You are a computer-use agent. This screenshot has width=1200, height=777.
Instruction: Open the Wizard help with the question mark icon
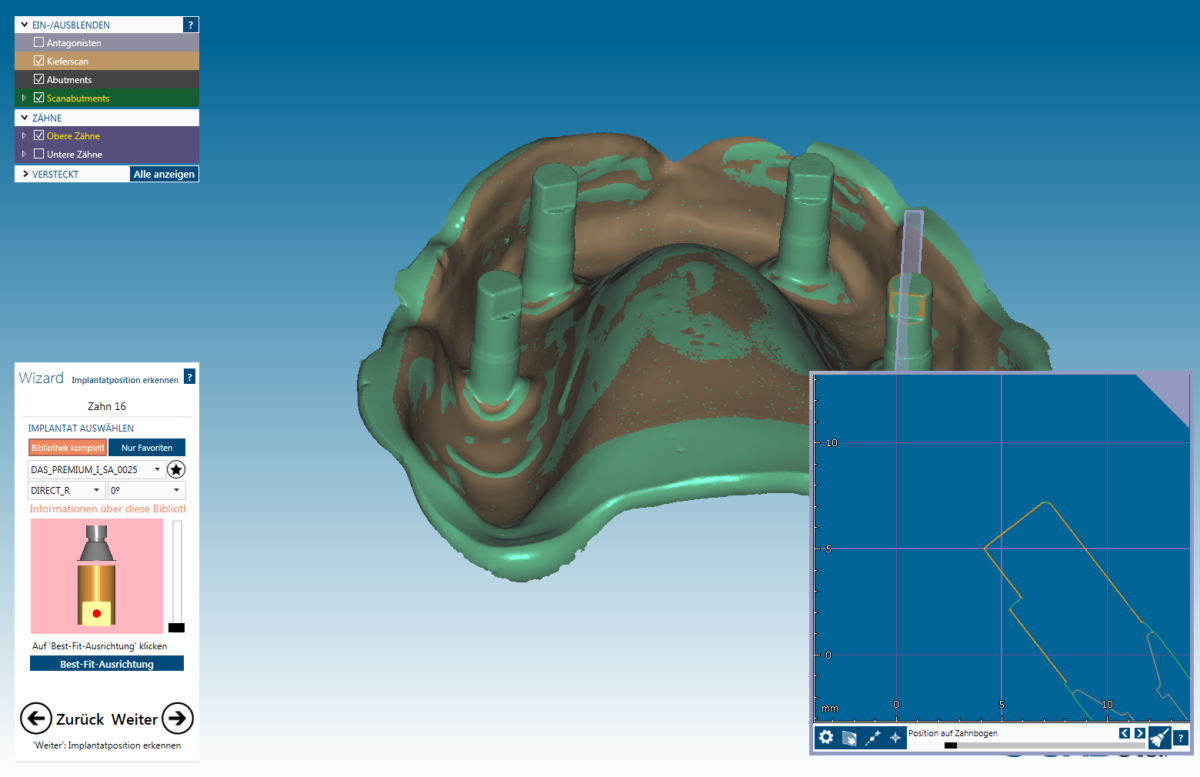(x=189, y=377)
